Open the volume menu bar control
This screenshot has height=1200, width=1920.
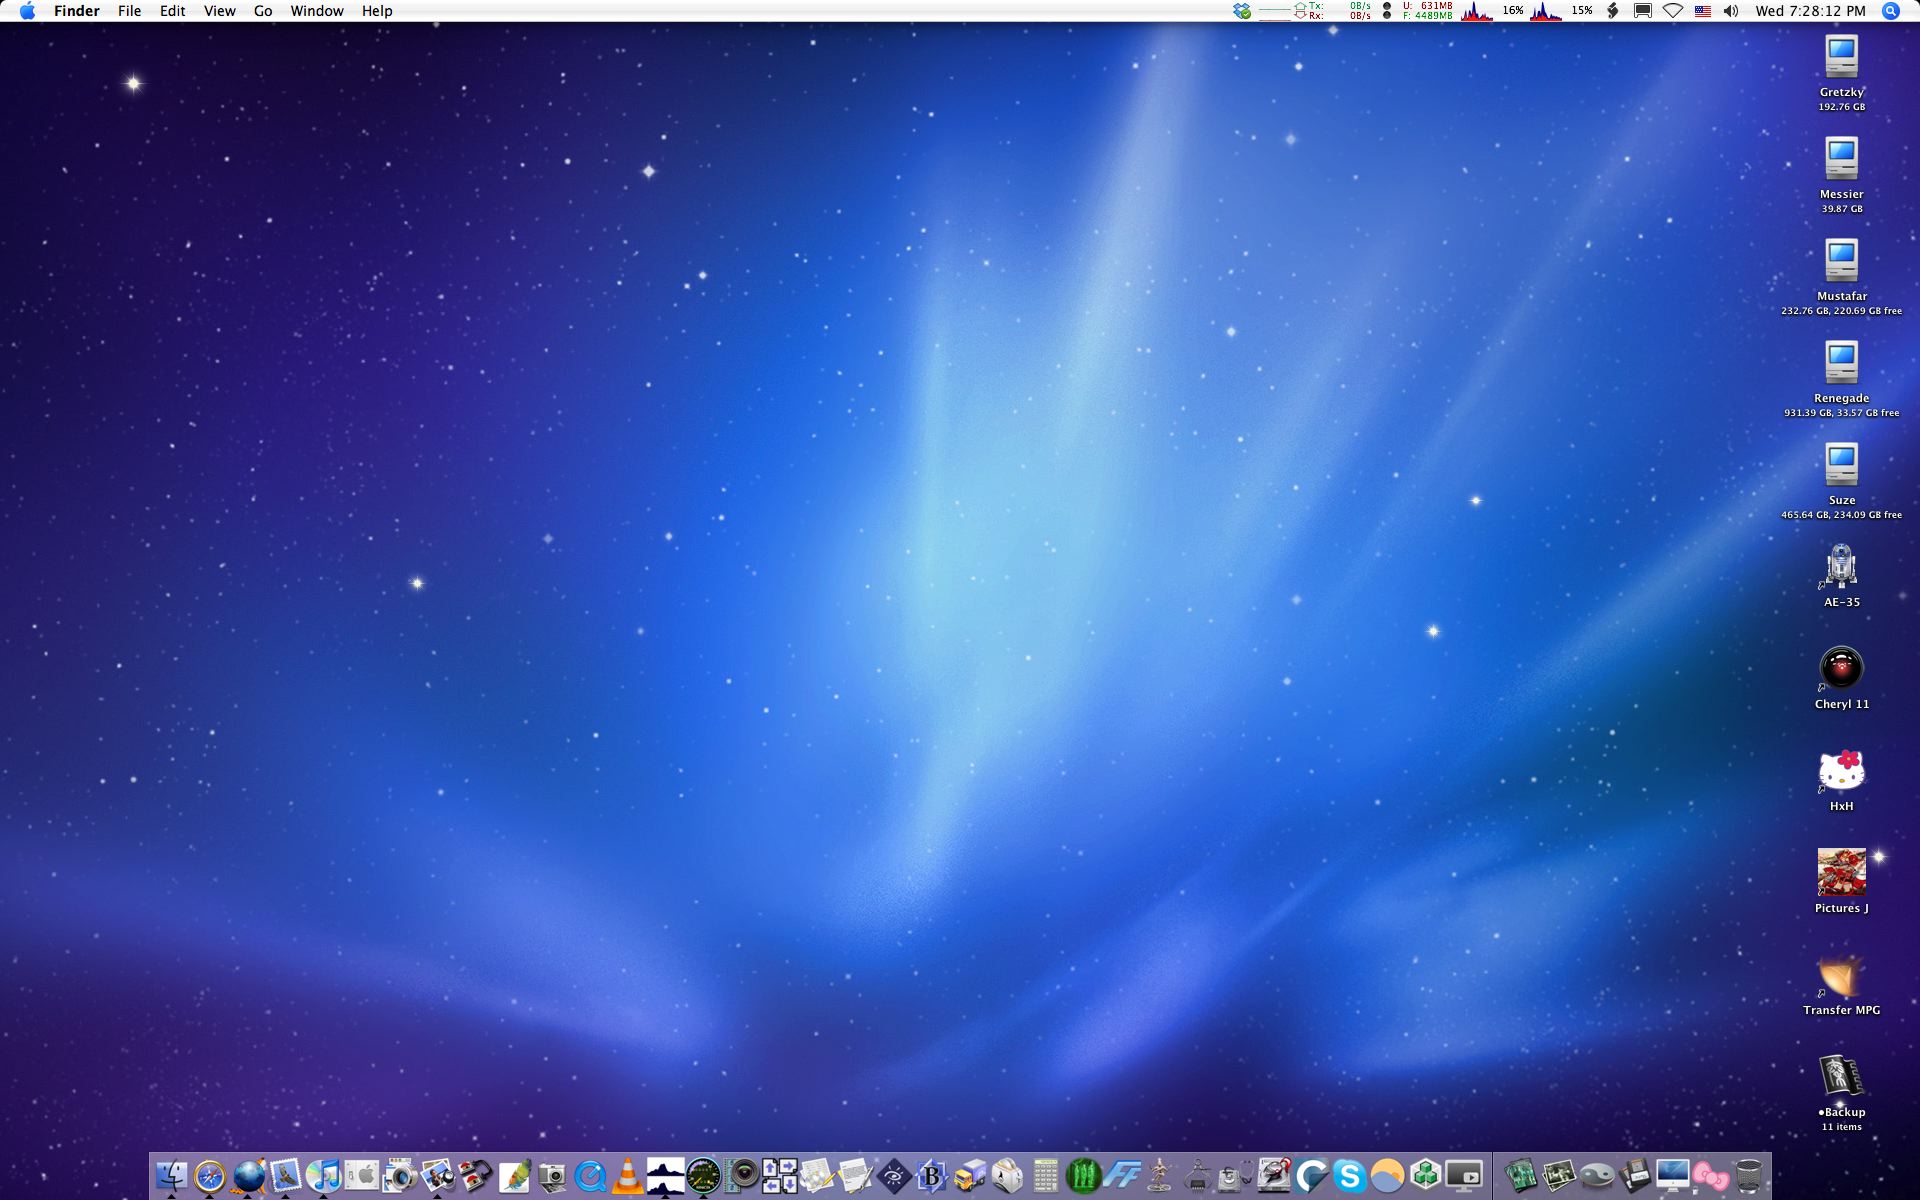pos(1731,11)
